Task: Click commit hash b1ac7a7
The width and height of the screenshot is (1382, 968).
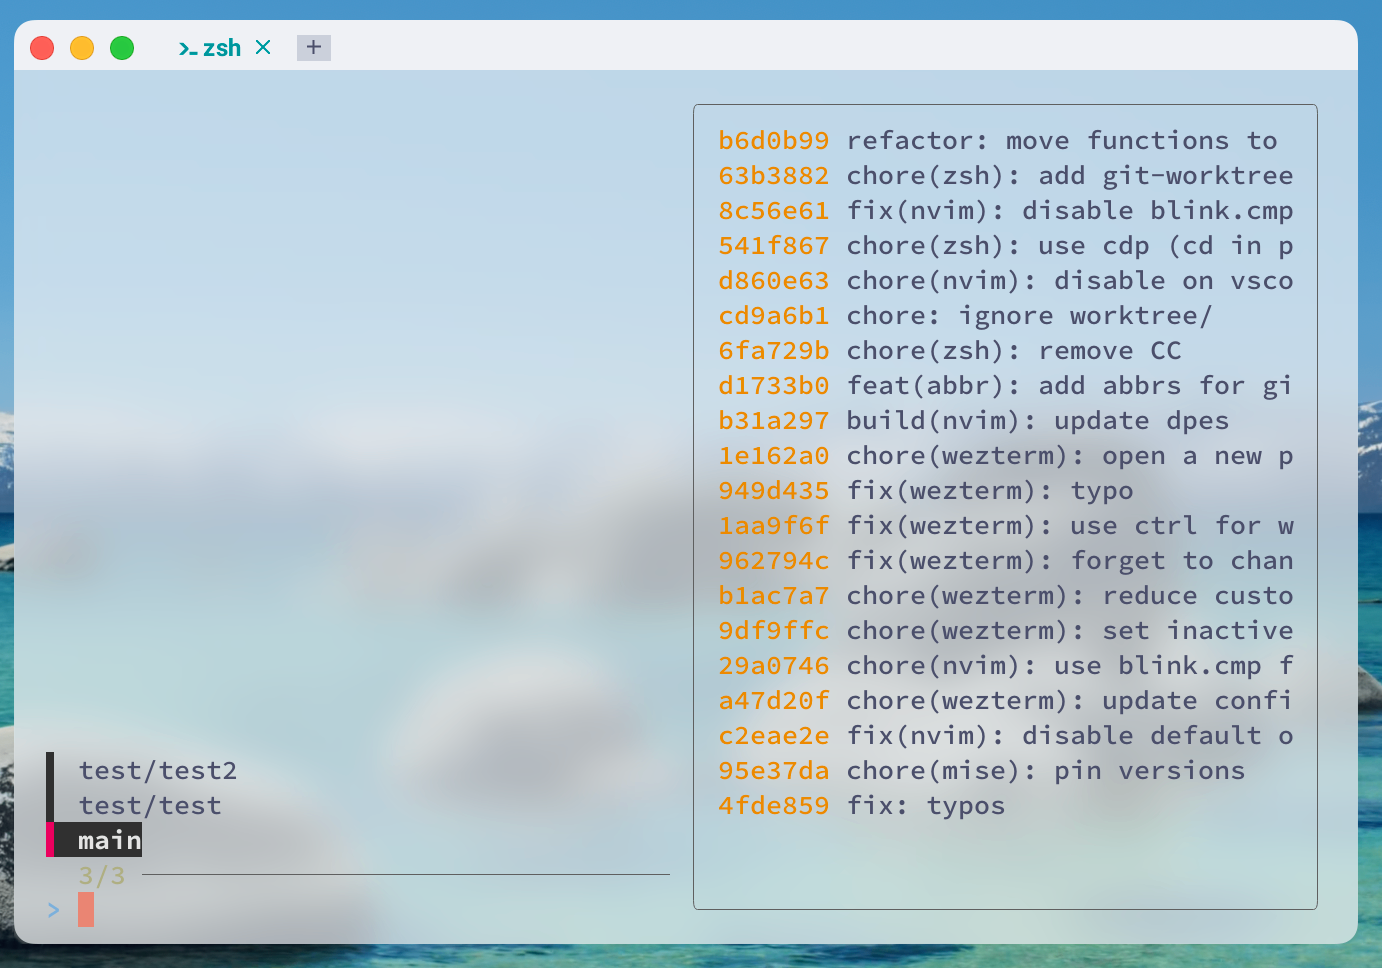Action: point(774,596)
